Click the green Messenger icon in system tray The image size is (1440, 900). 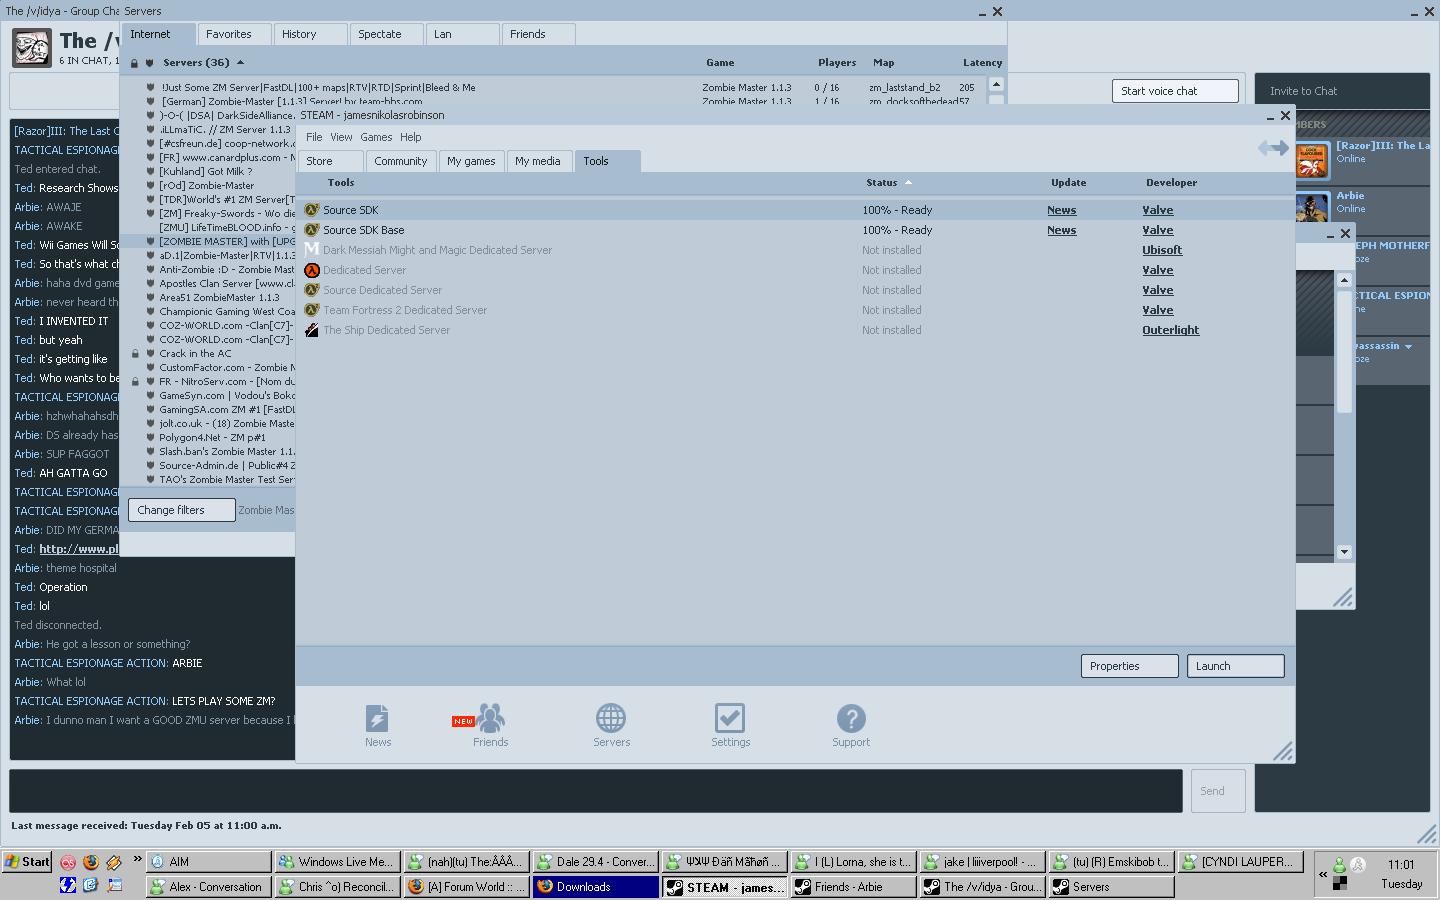pos(1339,865)
